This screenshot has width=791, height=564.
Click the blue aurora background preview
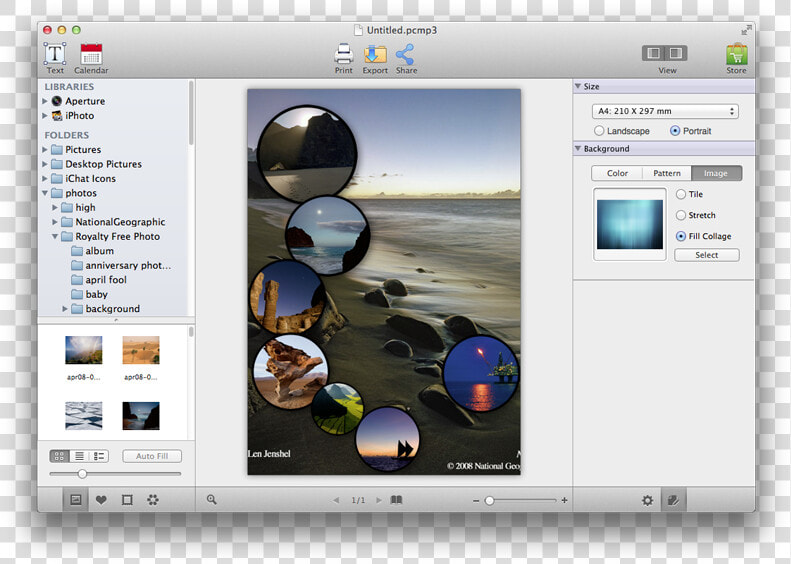630,224
